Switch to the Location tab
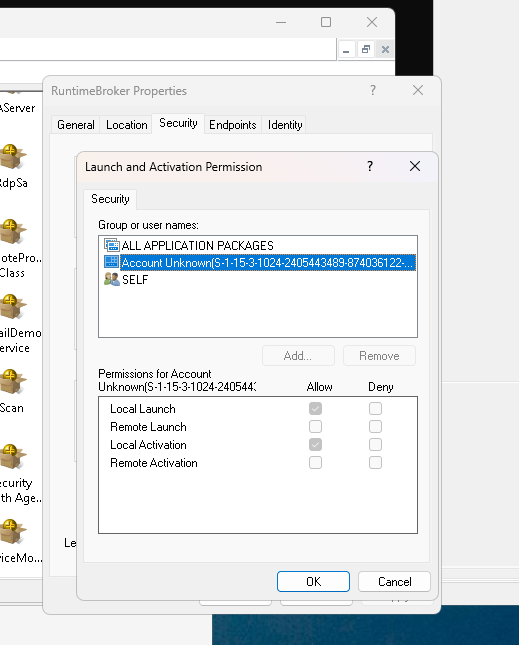Viewport: 519px width, 645px height. 126,125
